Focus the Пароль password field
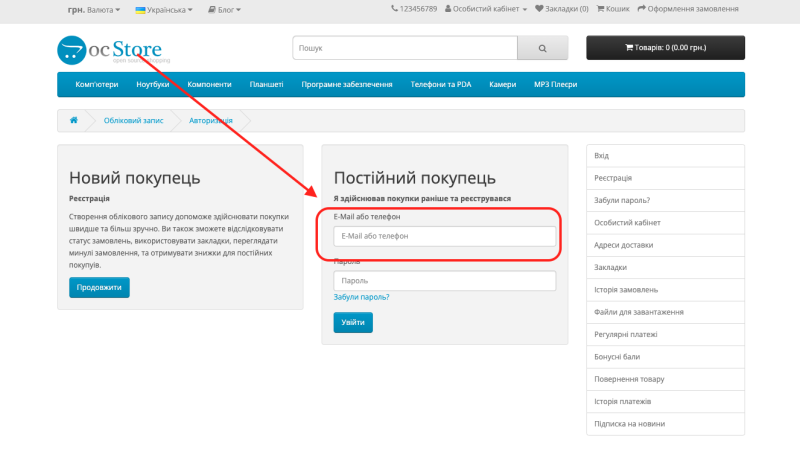Viewport: 800px width, 450px height. (x=444, y=281)
